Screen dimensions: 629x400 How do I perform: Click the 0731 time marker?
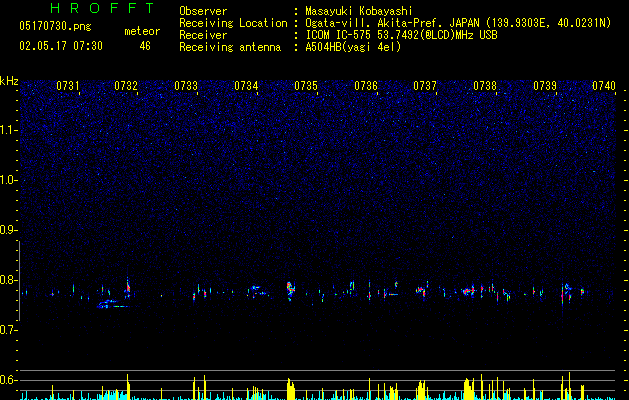click(67, 86)
